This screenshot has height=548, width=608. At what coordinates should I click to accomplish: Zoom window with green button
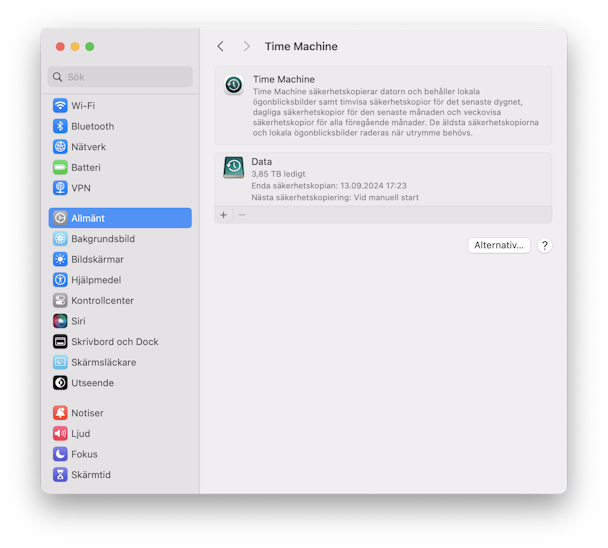tap(90, 47)
